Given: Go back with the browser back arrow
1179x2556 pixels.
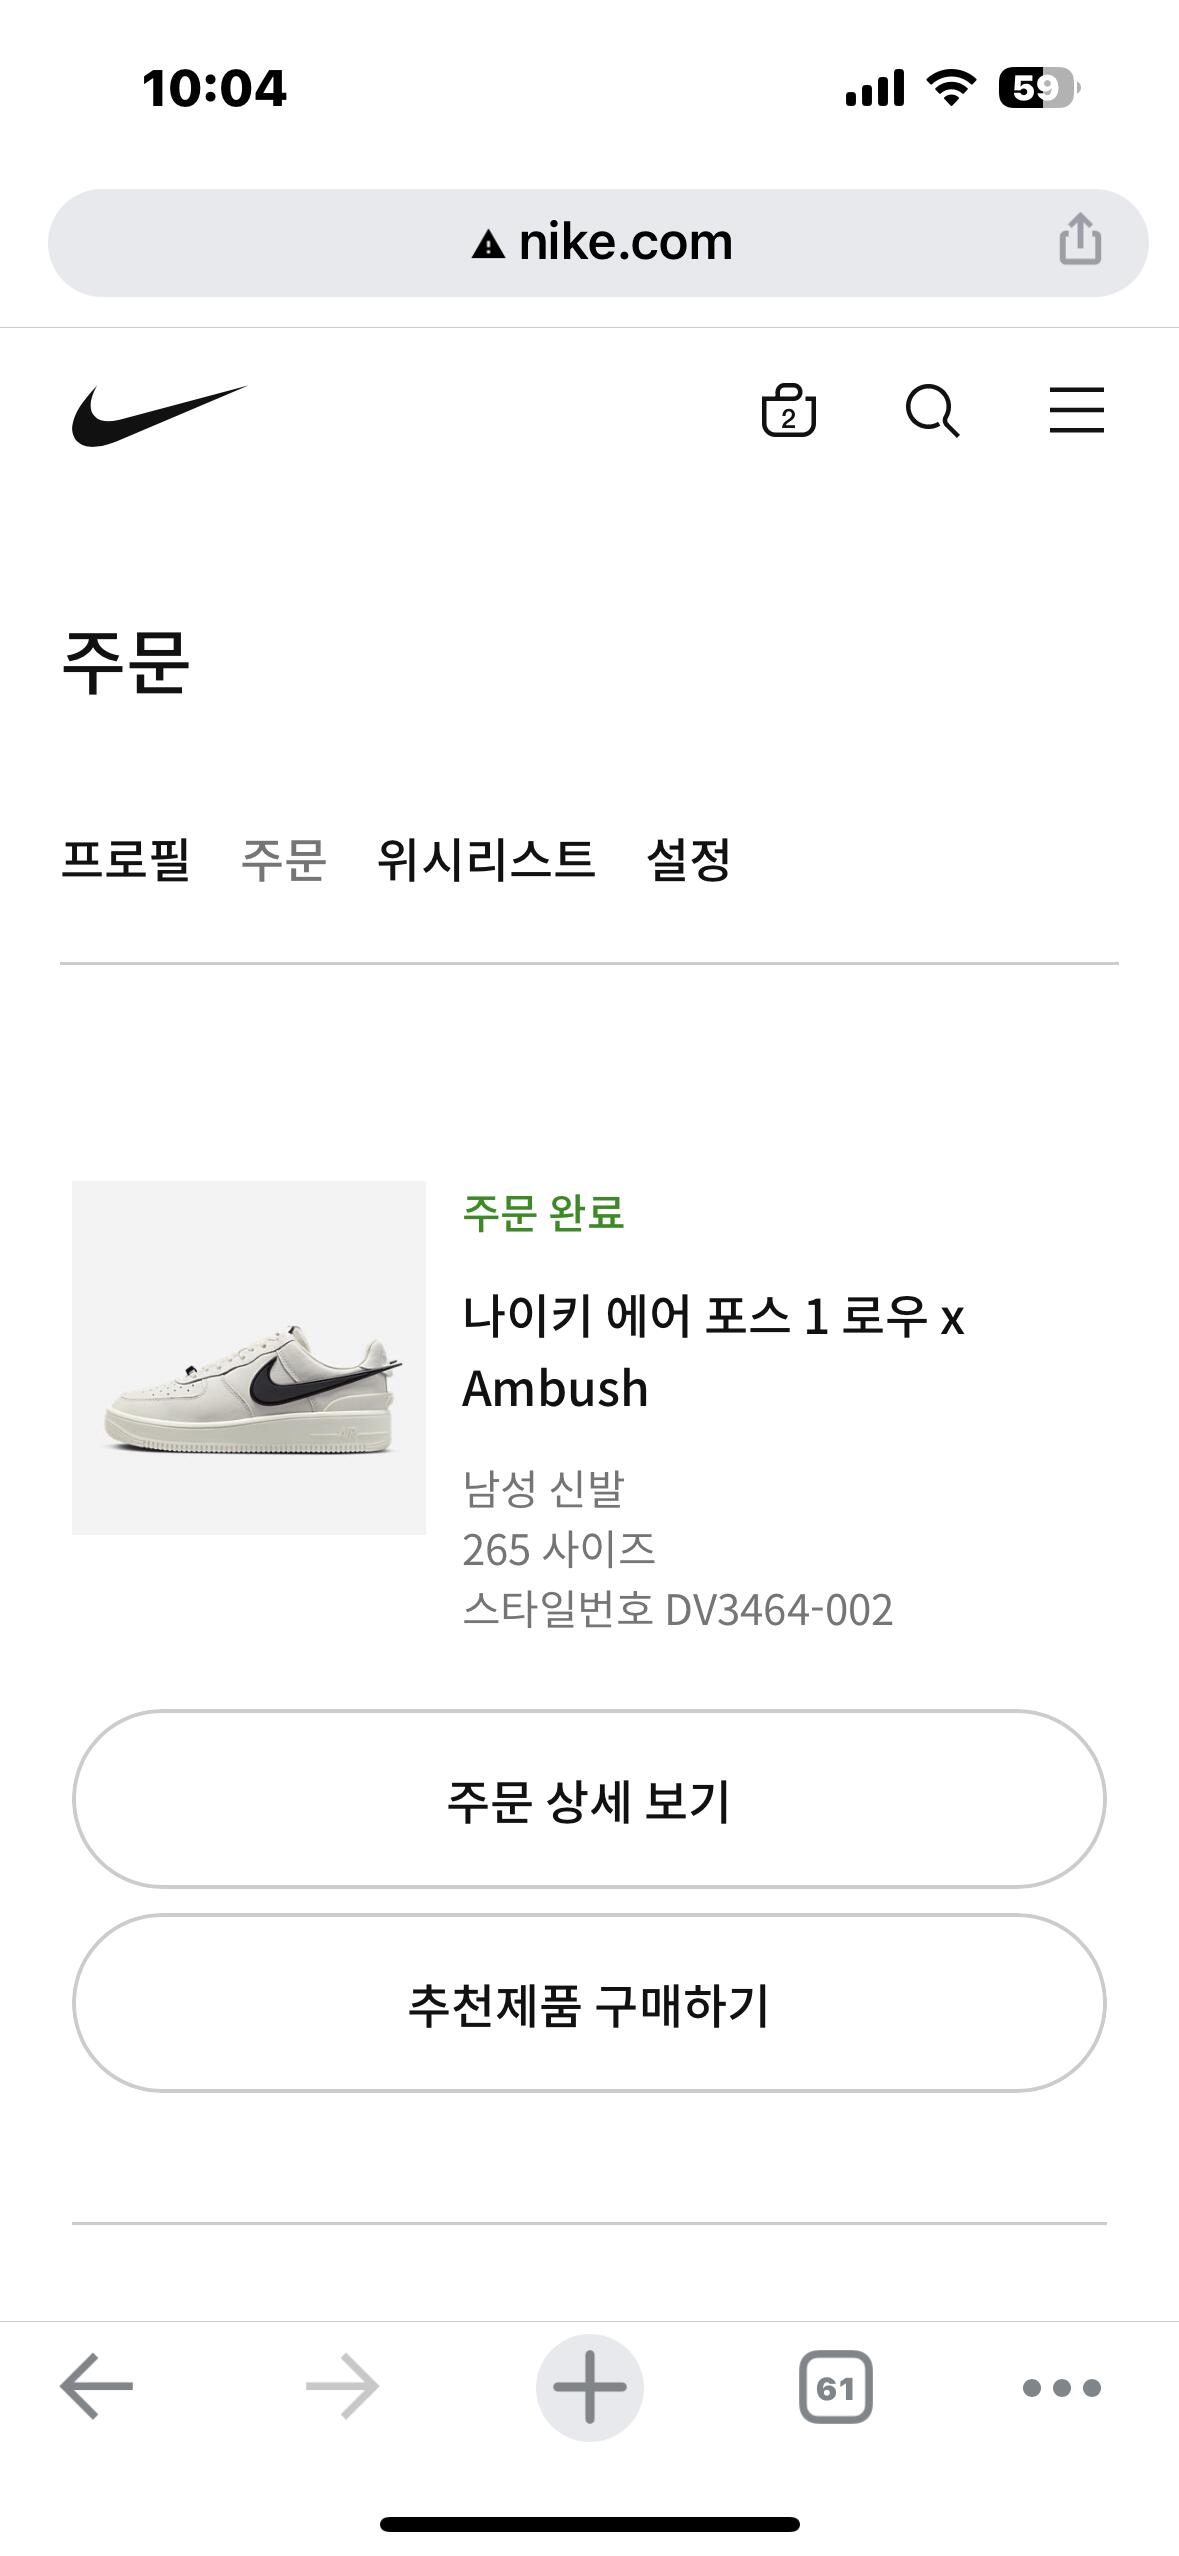Looking at the screenshot, I should (x=96, y=2386).
